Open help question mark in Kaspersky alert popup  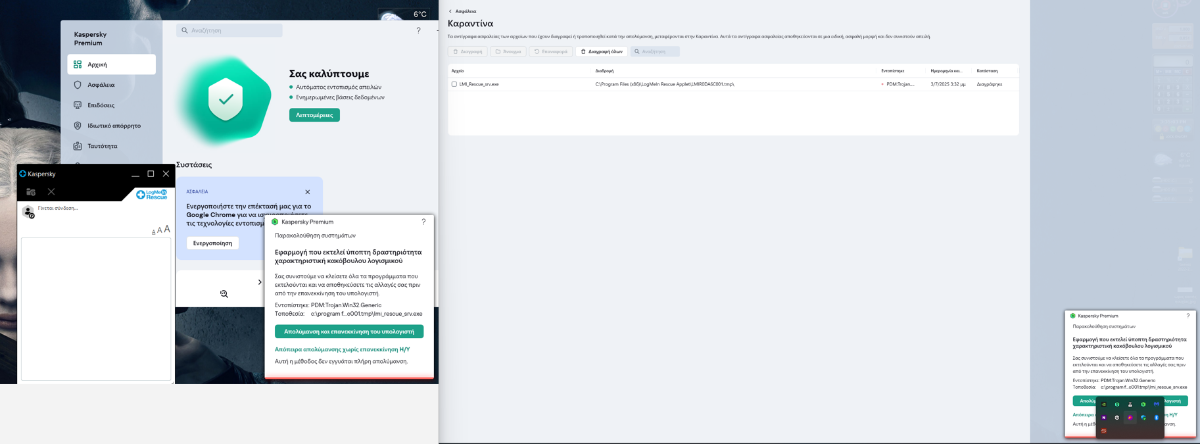(423, 221)
